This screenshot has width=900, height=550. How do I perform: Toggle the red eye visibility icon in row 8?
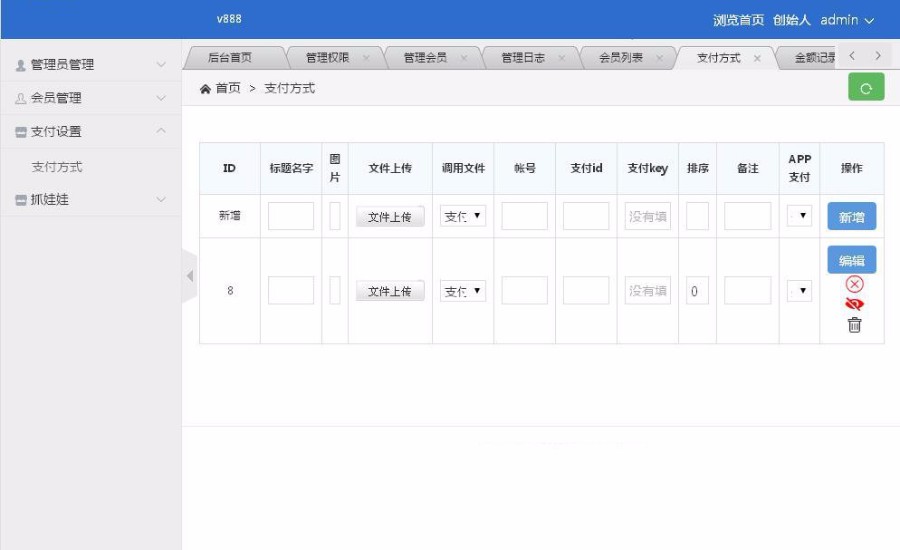coord(854,304)
